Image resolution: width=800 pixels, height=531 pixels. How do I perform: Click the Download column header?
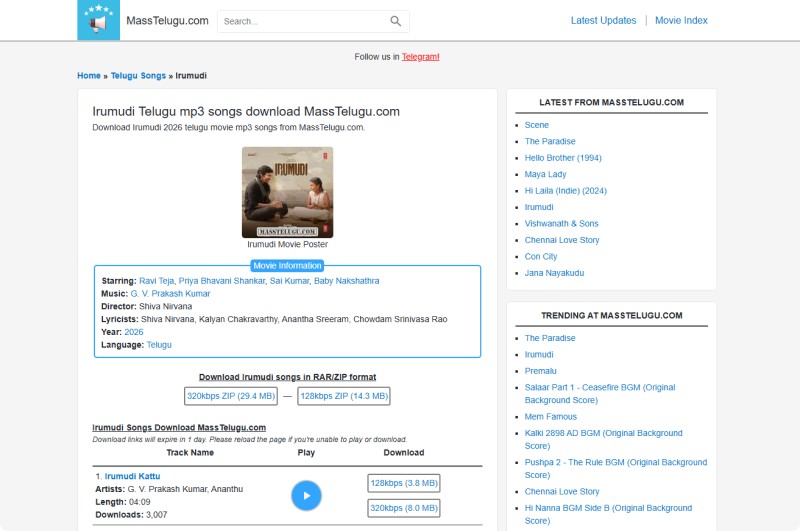(x=404, y=452)
